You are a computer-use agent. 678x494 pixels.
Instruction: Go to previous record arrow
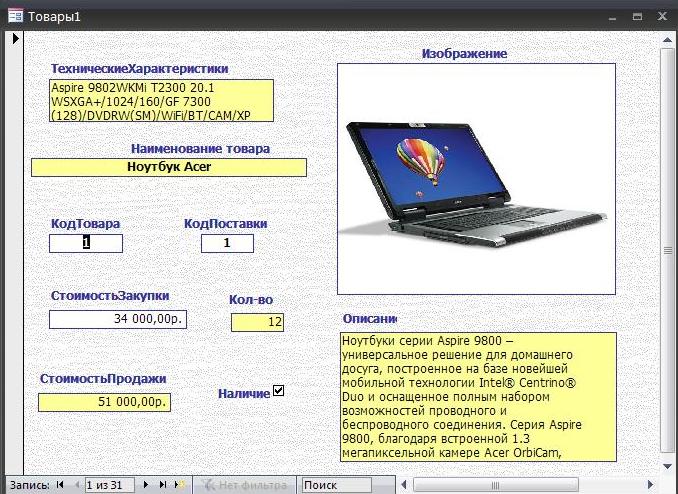click(x=77, y=485)
